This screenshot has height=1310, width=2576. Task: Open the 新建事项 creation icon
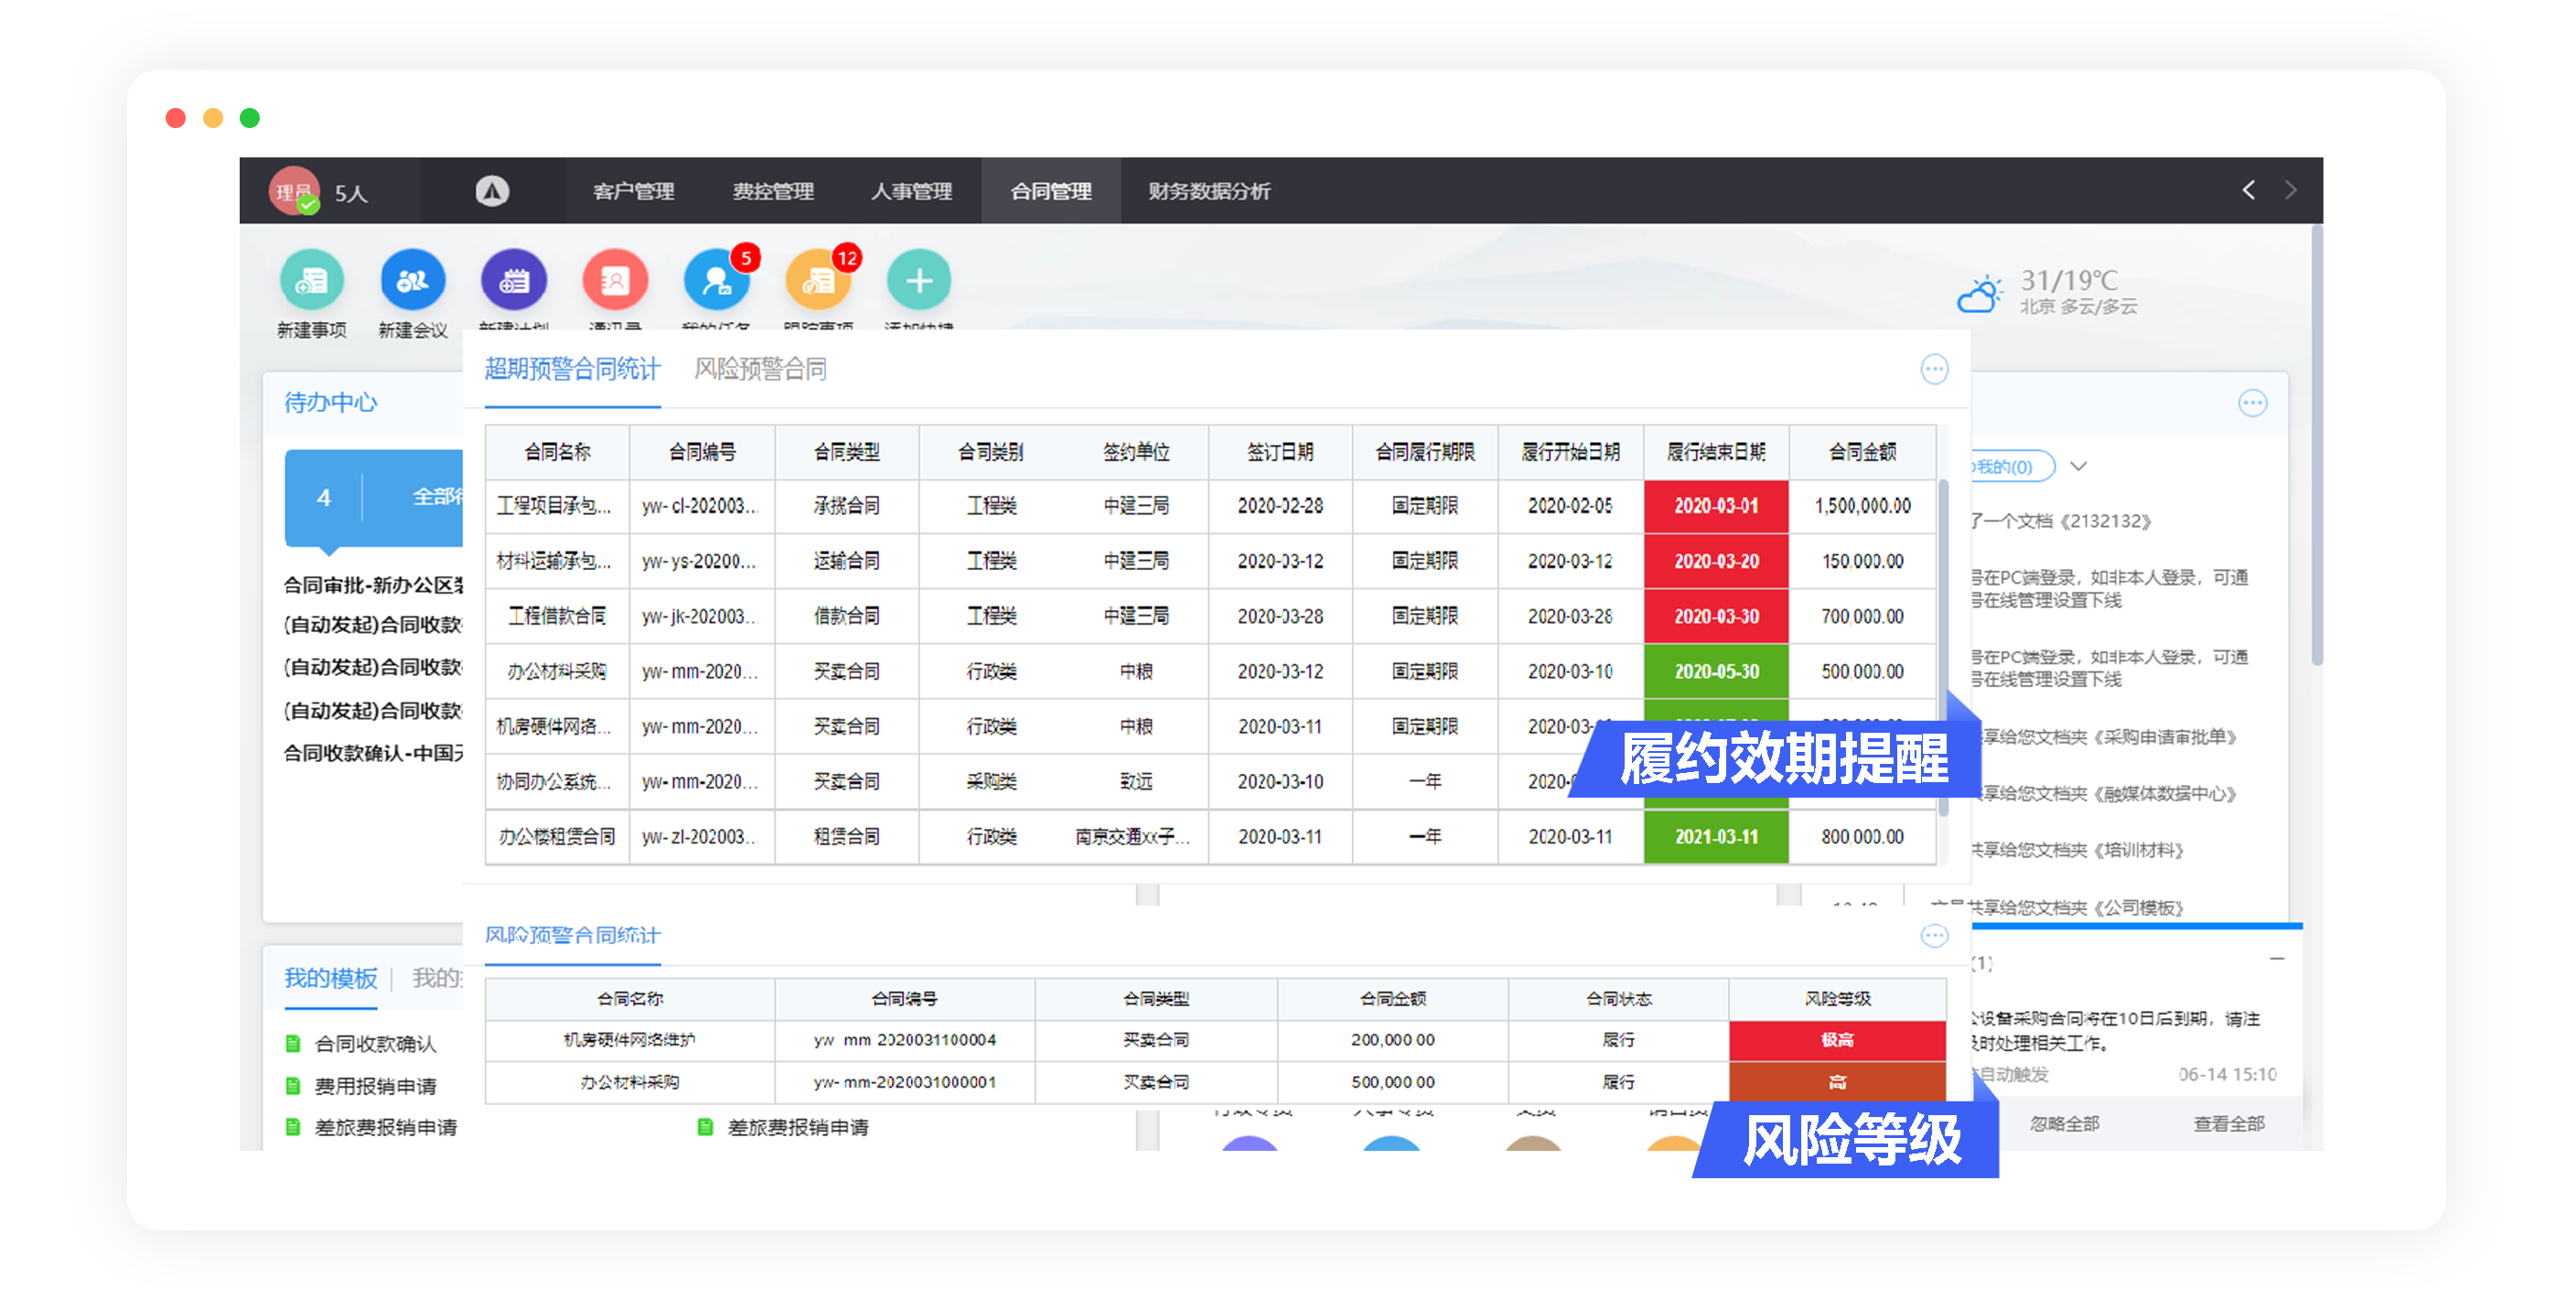tap(312, 282)
